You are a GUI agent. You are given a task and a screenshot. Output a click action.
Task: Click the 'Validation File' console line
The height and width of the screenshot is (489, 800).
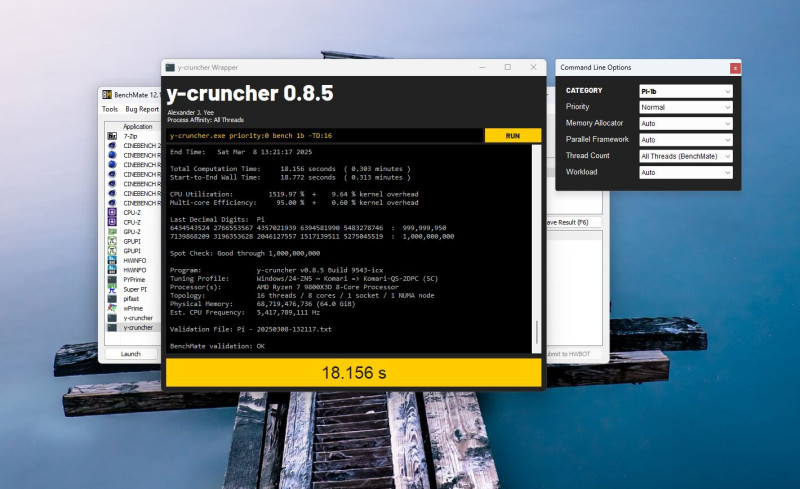251,329
